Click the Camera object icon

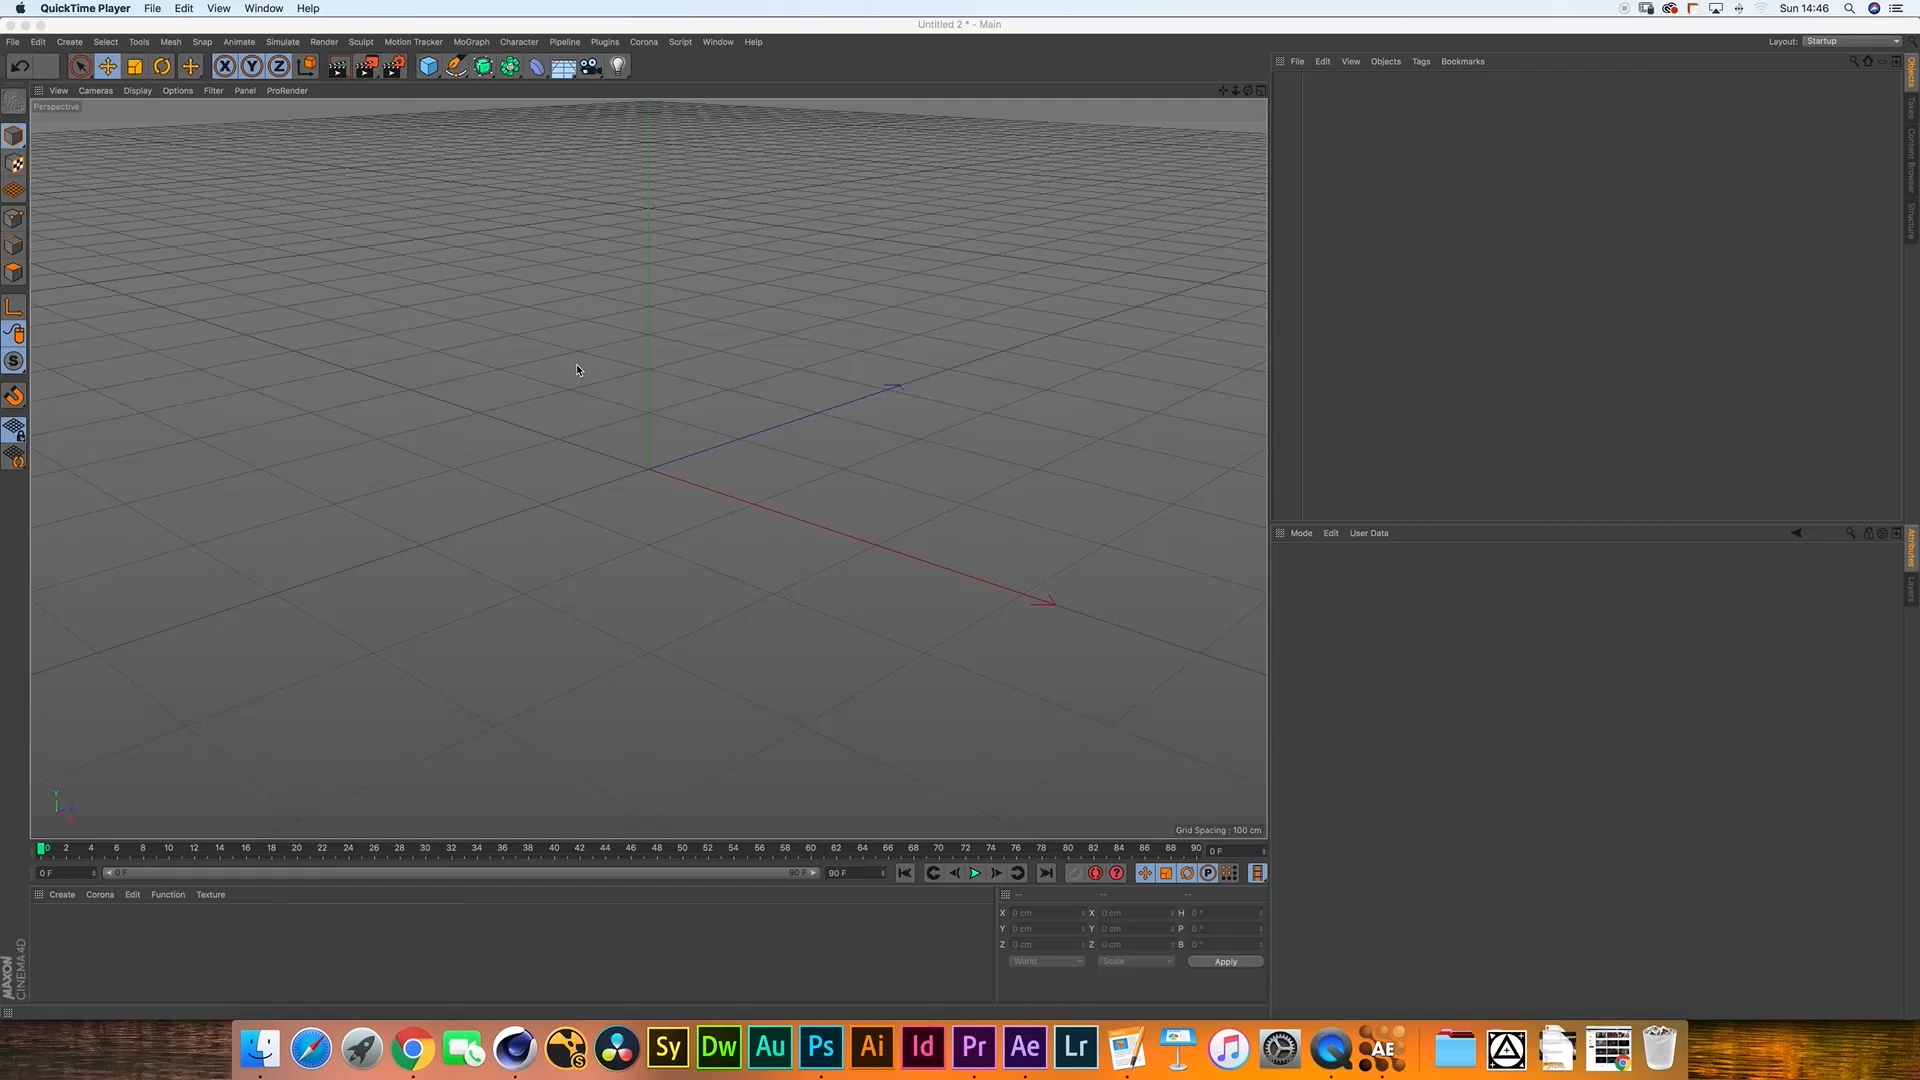pyautogui.click(x=591, y=67)
